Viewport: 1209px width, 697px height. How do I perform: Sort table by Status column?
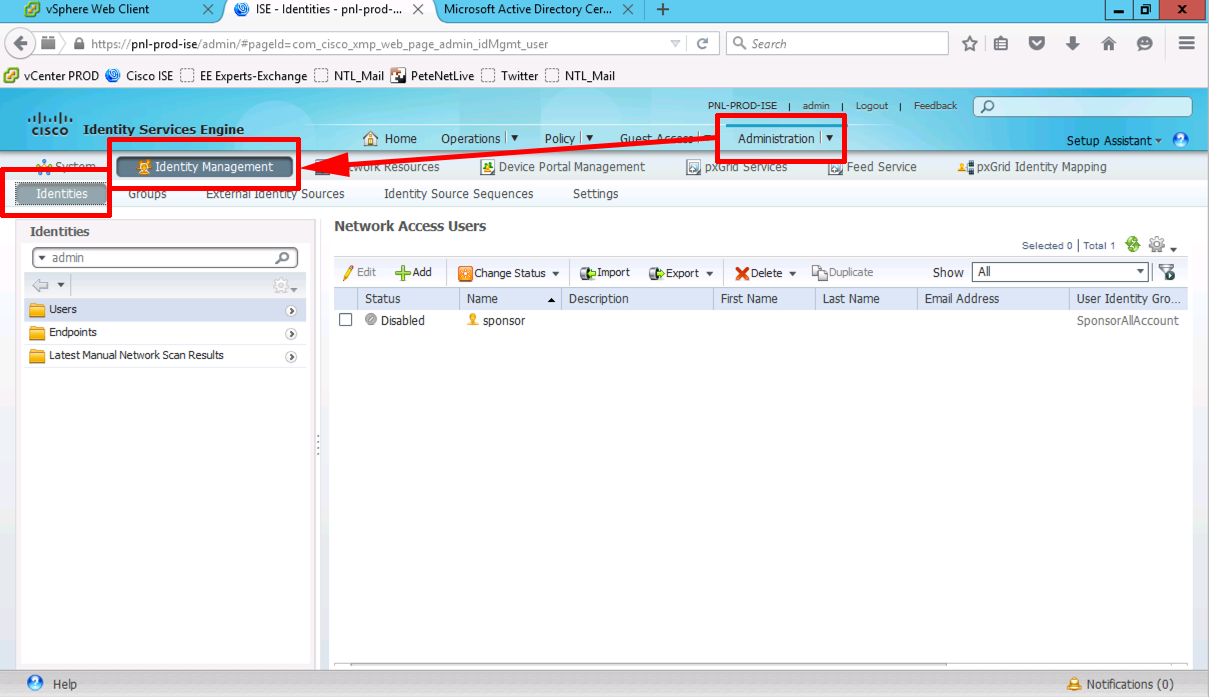(408, 298)
